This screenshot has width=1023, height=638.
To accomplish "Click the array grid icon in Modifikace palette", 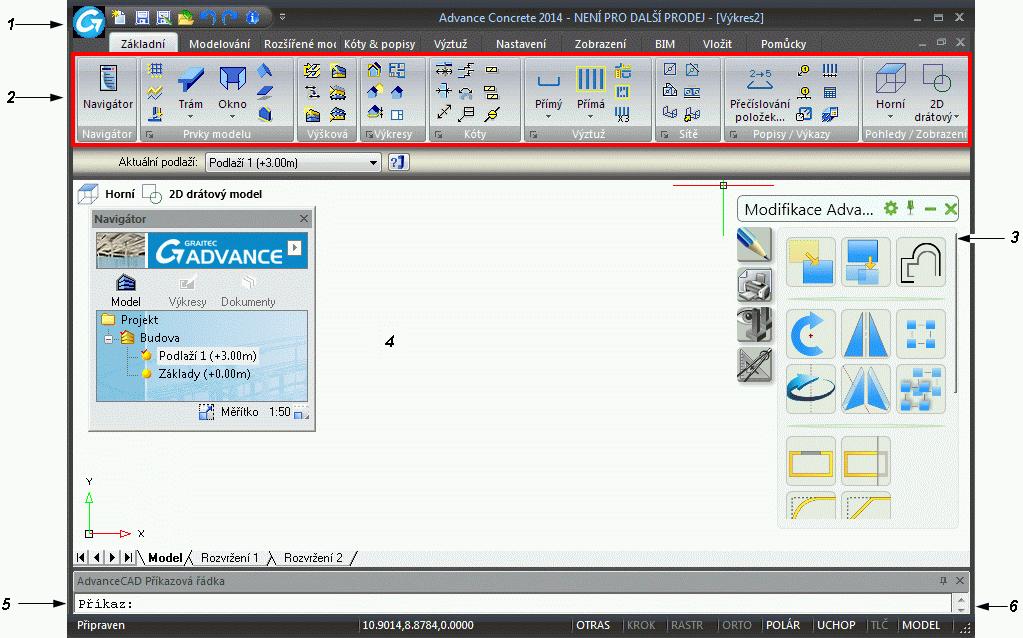I will (x=921, y=334).
